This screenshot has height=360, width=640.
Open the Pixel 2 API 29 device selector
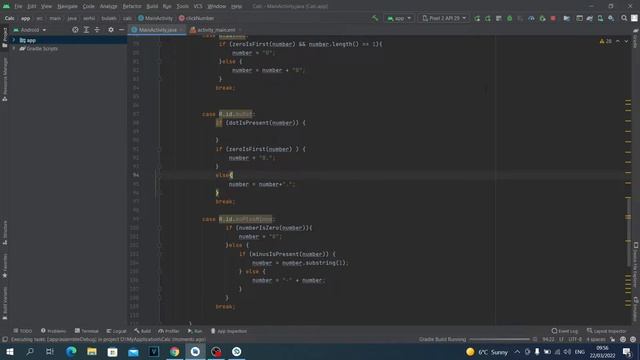[444, 18]
